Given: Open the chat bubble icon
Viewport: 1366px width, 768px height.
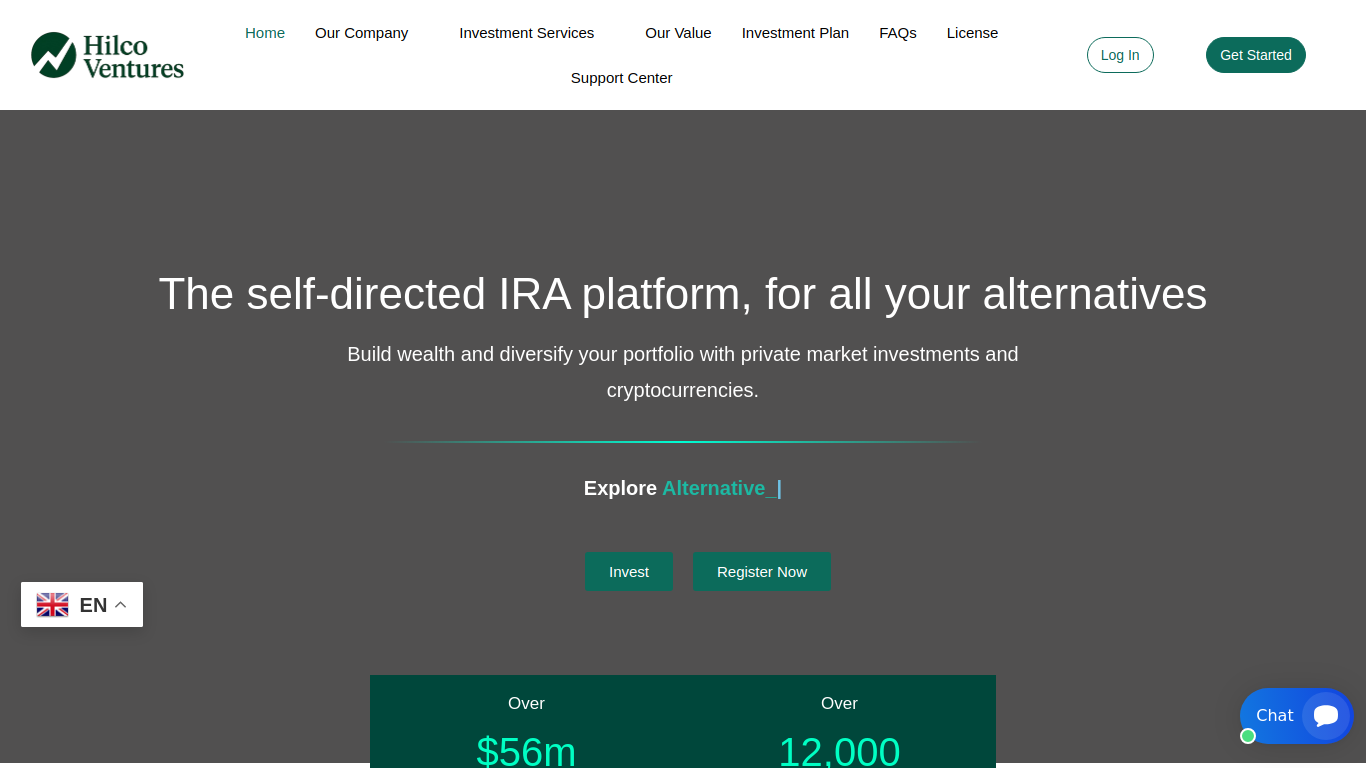Looking at the screenshot, I should pos(1326,715).
